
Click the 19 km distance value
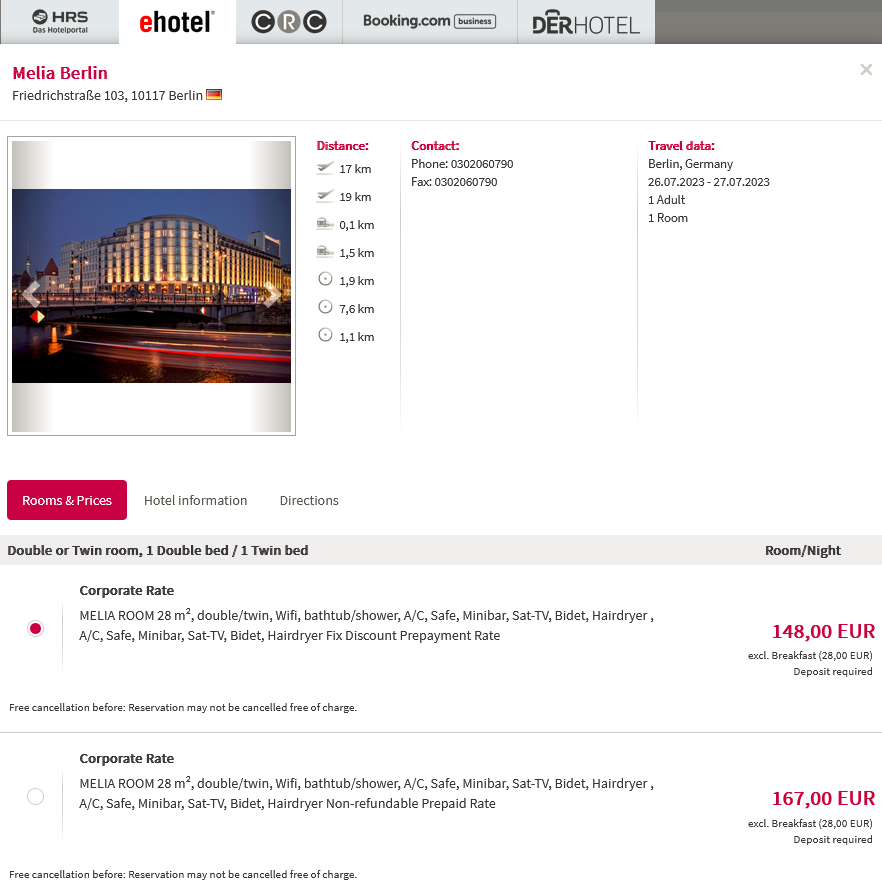(x=355, y=197)
